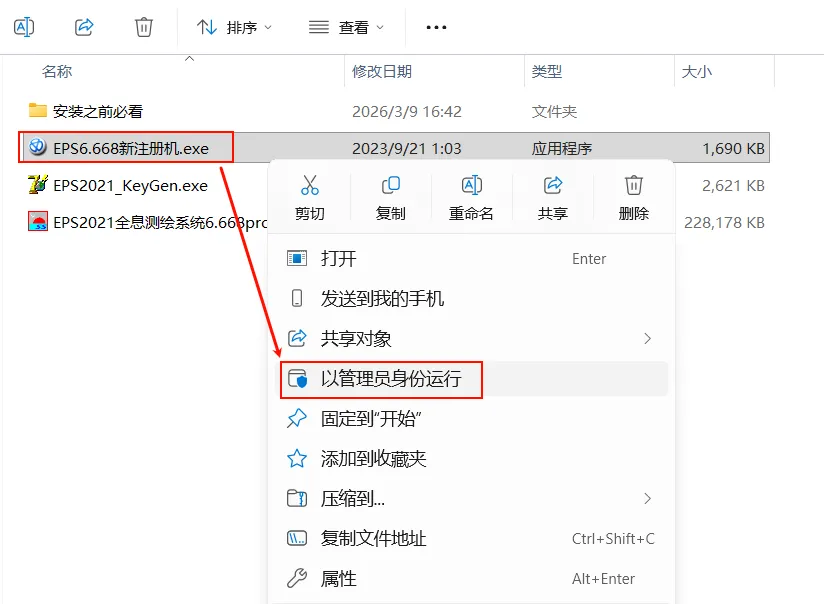Screen dimensions: 824x604
Task: Choose 属性 menu entry
Action: point(473,579)
